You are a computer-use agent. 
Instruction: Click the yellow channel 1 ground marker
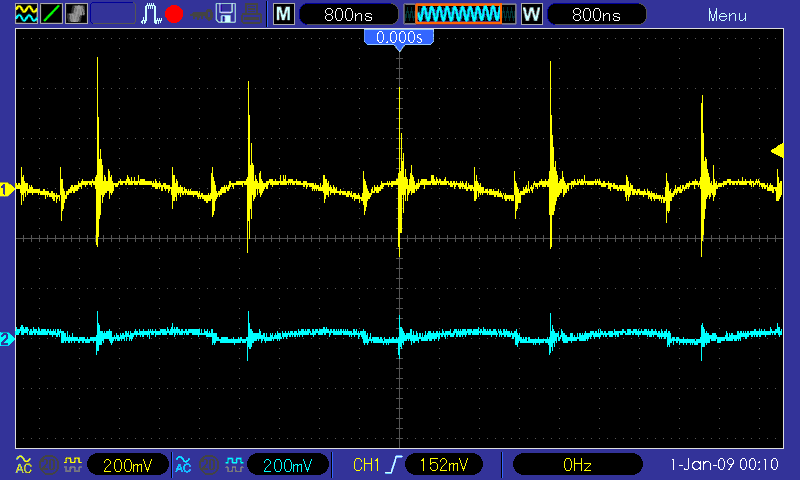coord(7,190)
